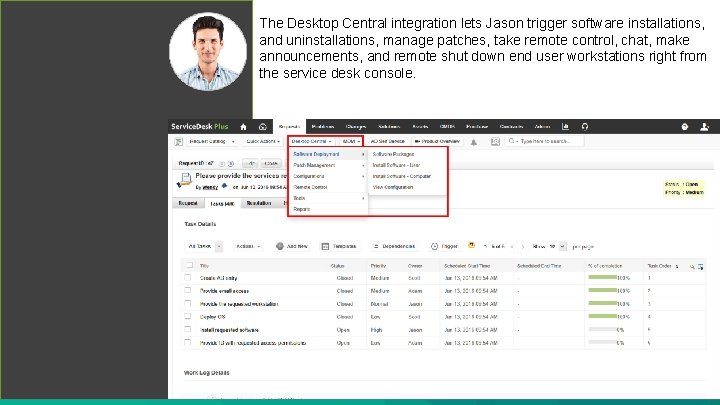Screen dimensions: 720x405
Task: Check the box for Provide the requested workstation
Action: coord(187,304)
